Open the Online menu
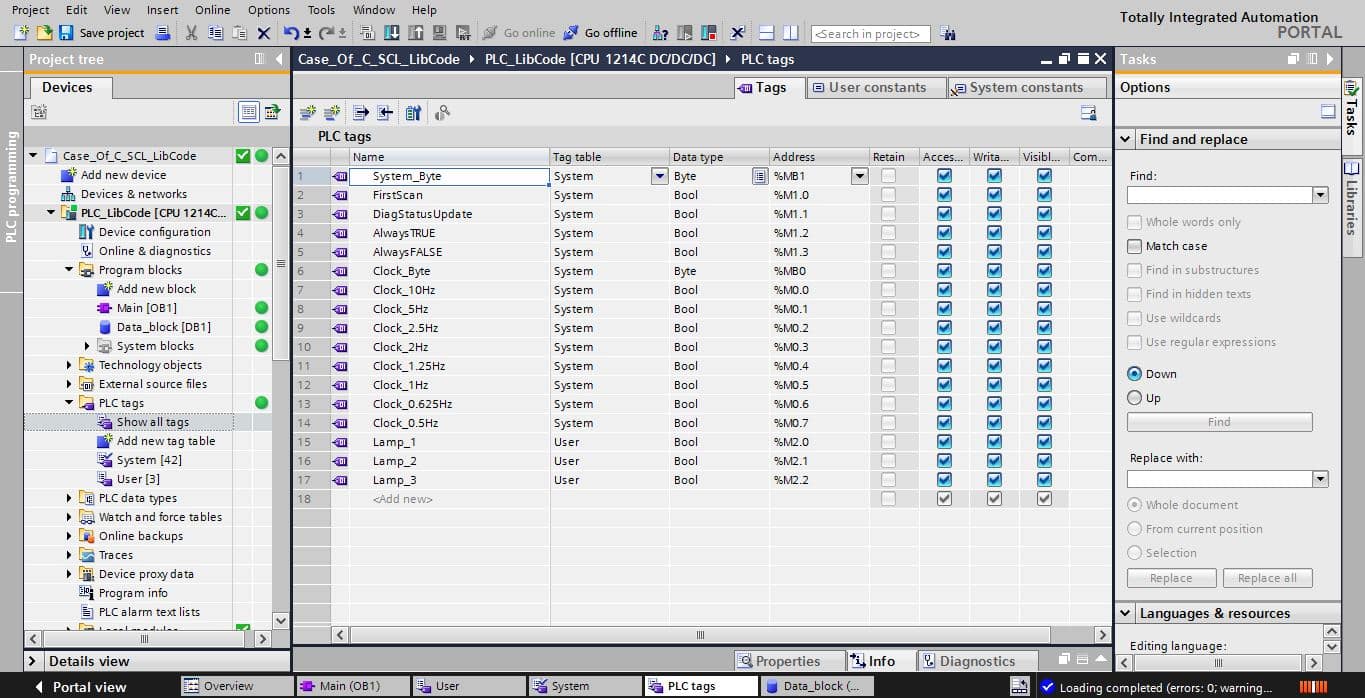 pos(212,9)
